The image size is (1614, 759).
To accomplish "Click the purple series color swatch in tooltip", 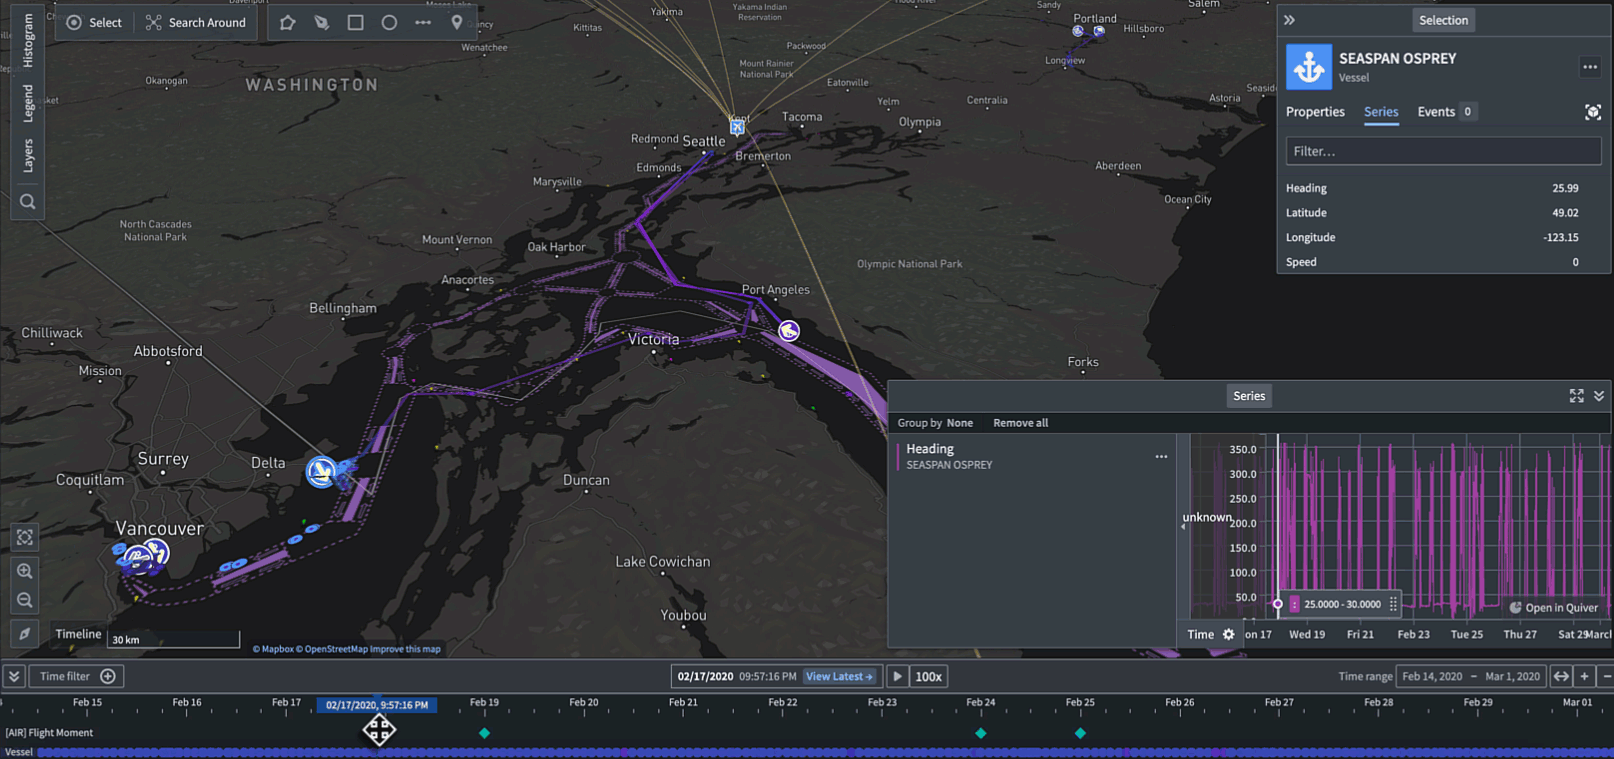I will (x=1294, y=604).
